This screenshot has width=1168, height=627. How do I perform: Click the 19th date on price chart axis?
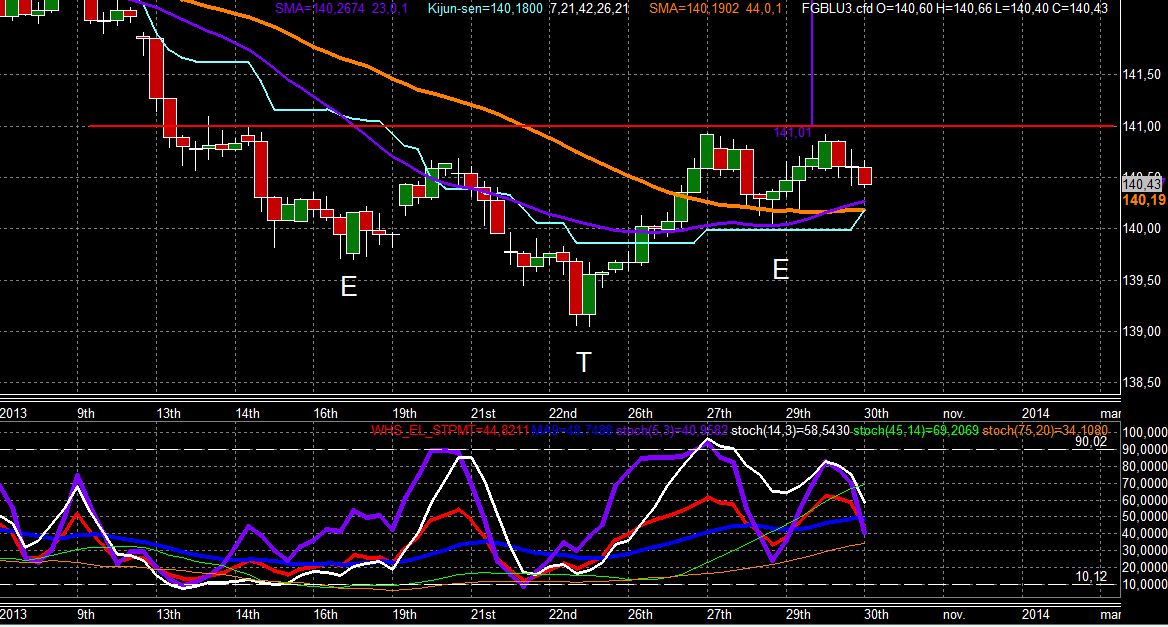(404, 413)
